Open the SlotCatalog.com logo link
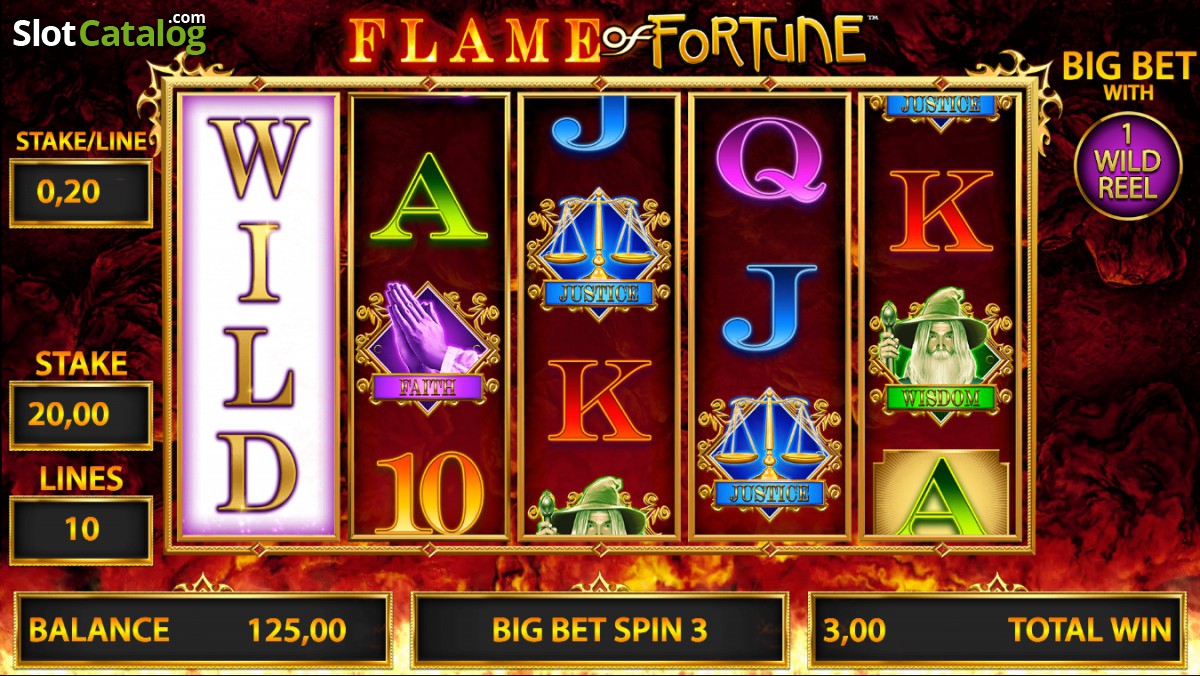Viewport: 1200px width, 676px height. coord(109,32)
